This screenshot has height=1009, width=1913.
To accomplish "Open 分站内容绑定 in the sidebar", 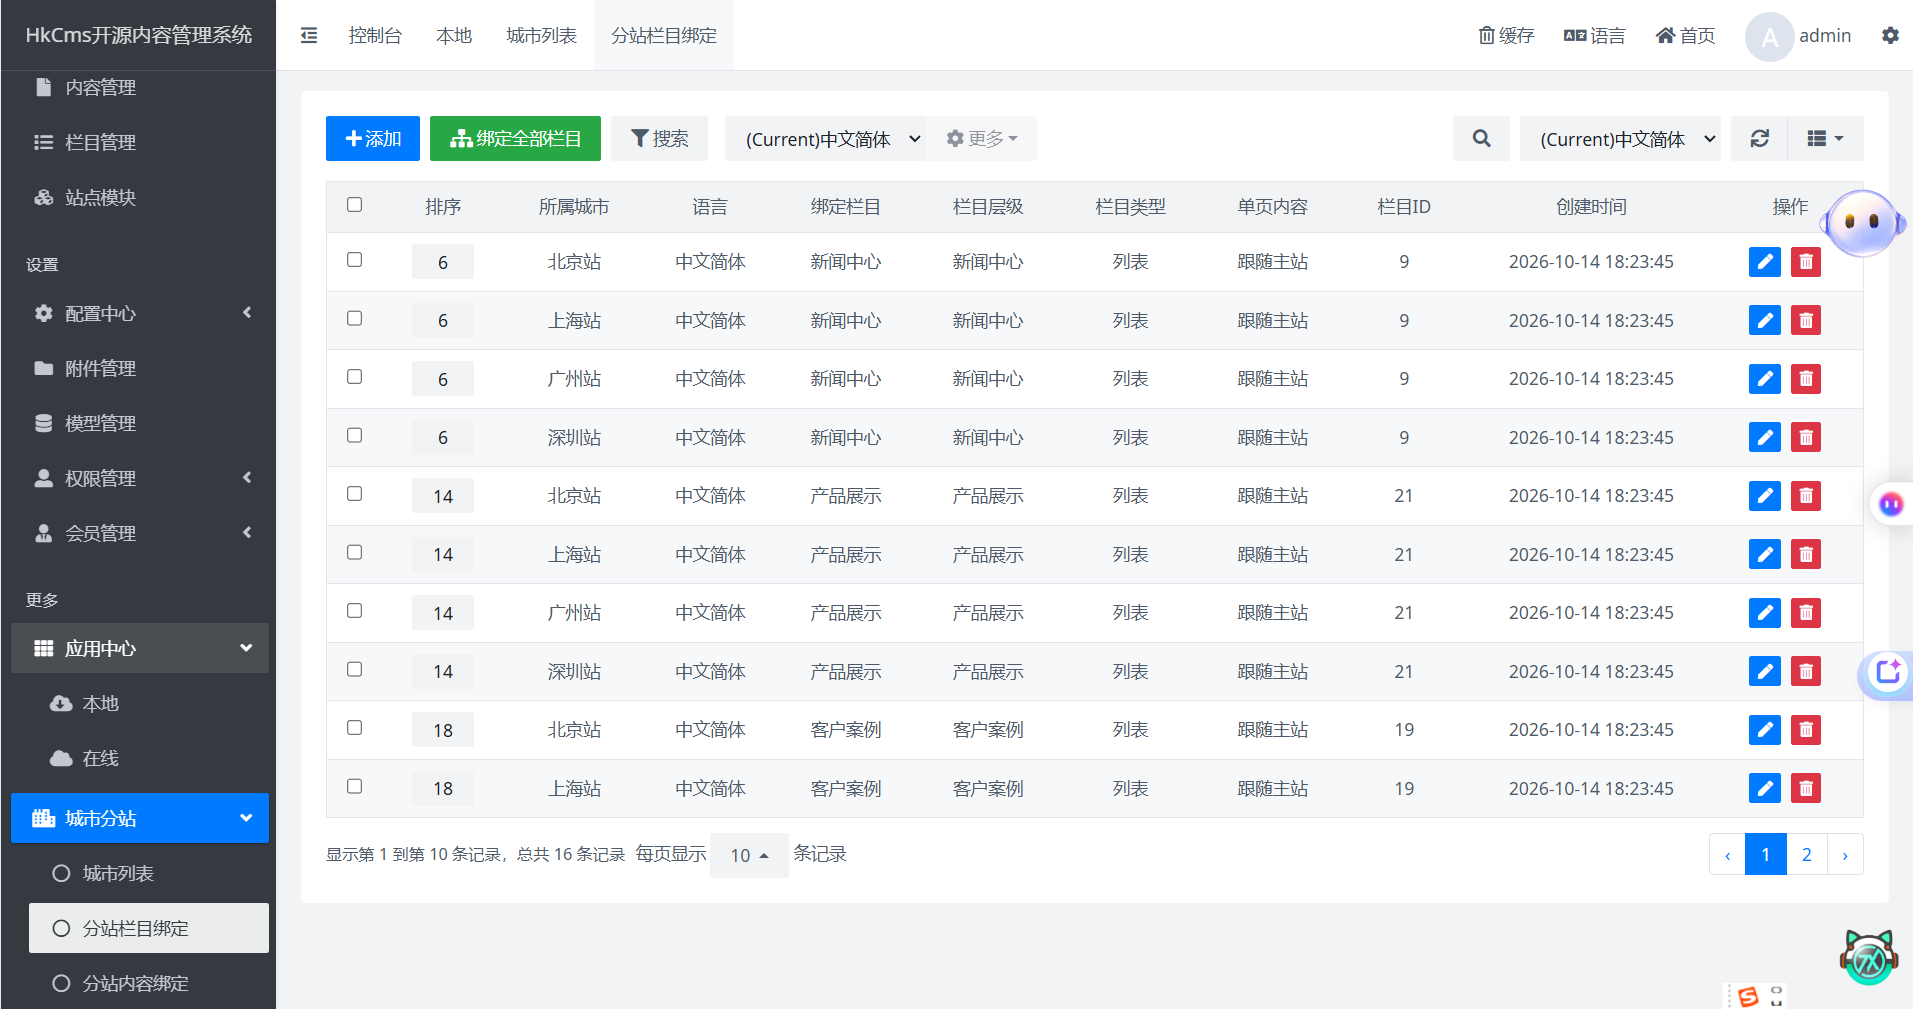I will click(x=149, y=984).
